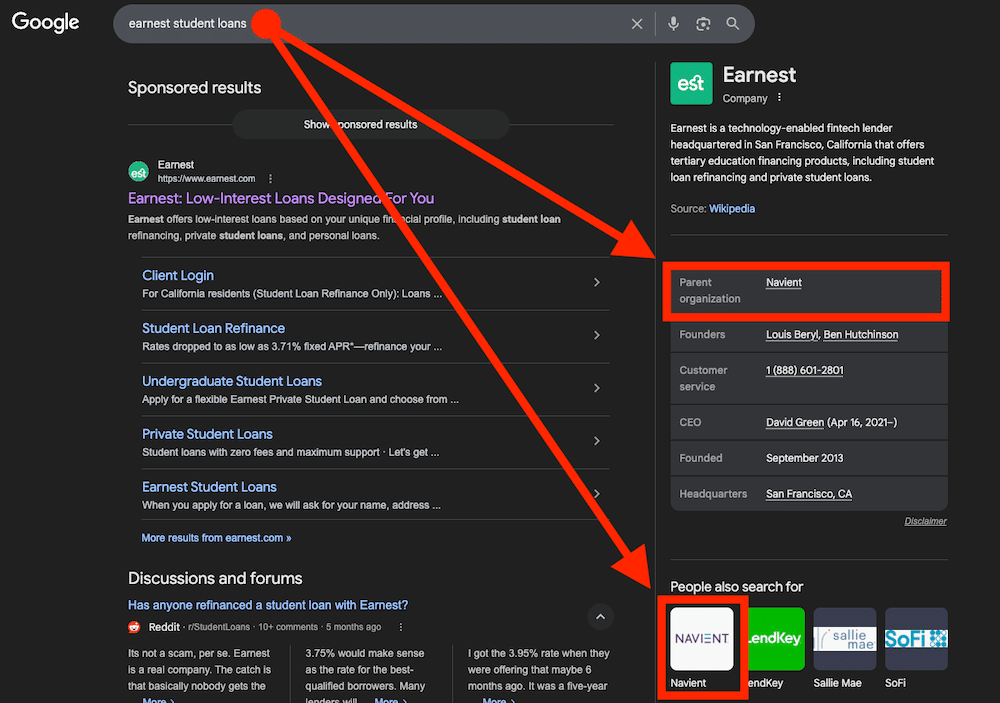Click the Show sponsored results button
This screenshot has width=1000, height=703.
coord(371,124)
